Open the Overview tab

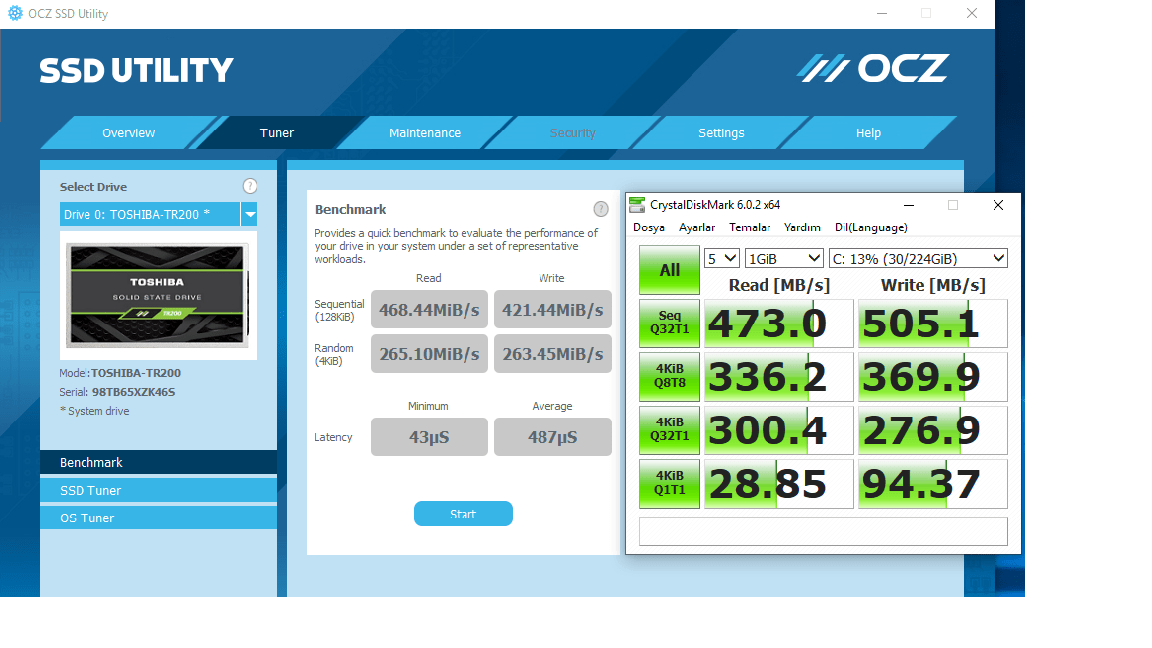pyautogui.click(x=129, y=133)
